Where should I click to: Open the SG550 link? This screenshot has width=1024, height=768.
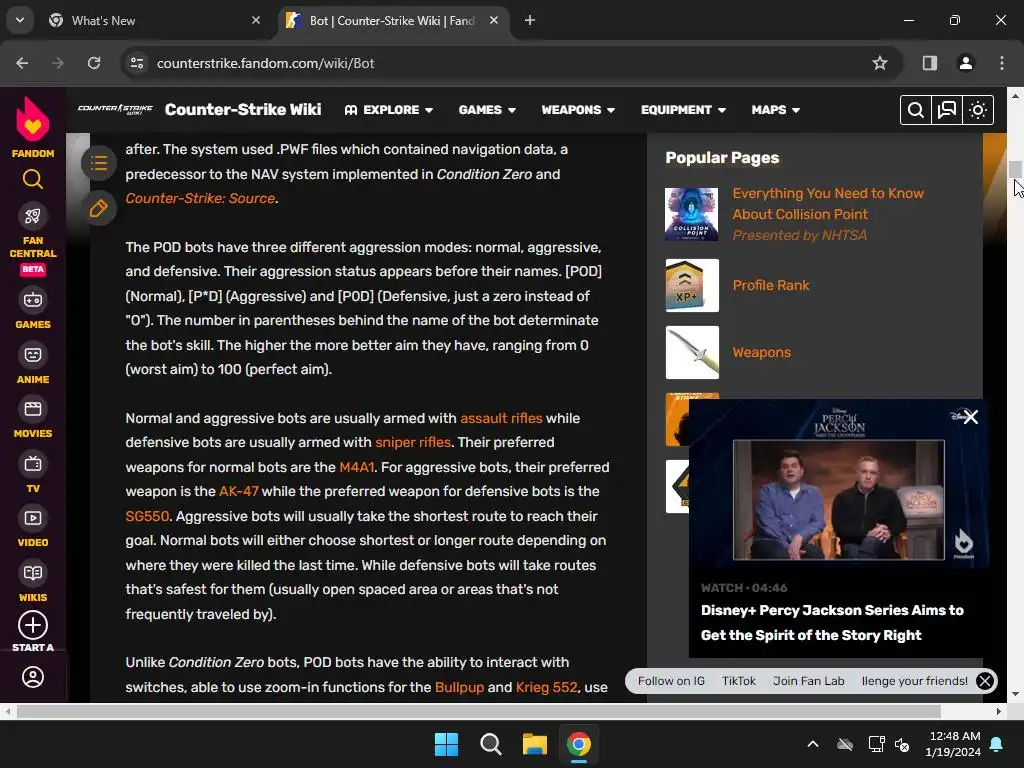point(147,516)
